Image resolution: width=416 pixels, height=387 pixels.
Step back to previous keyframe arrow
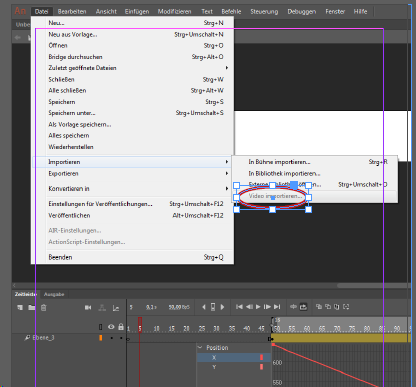click(204, 307)
